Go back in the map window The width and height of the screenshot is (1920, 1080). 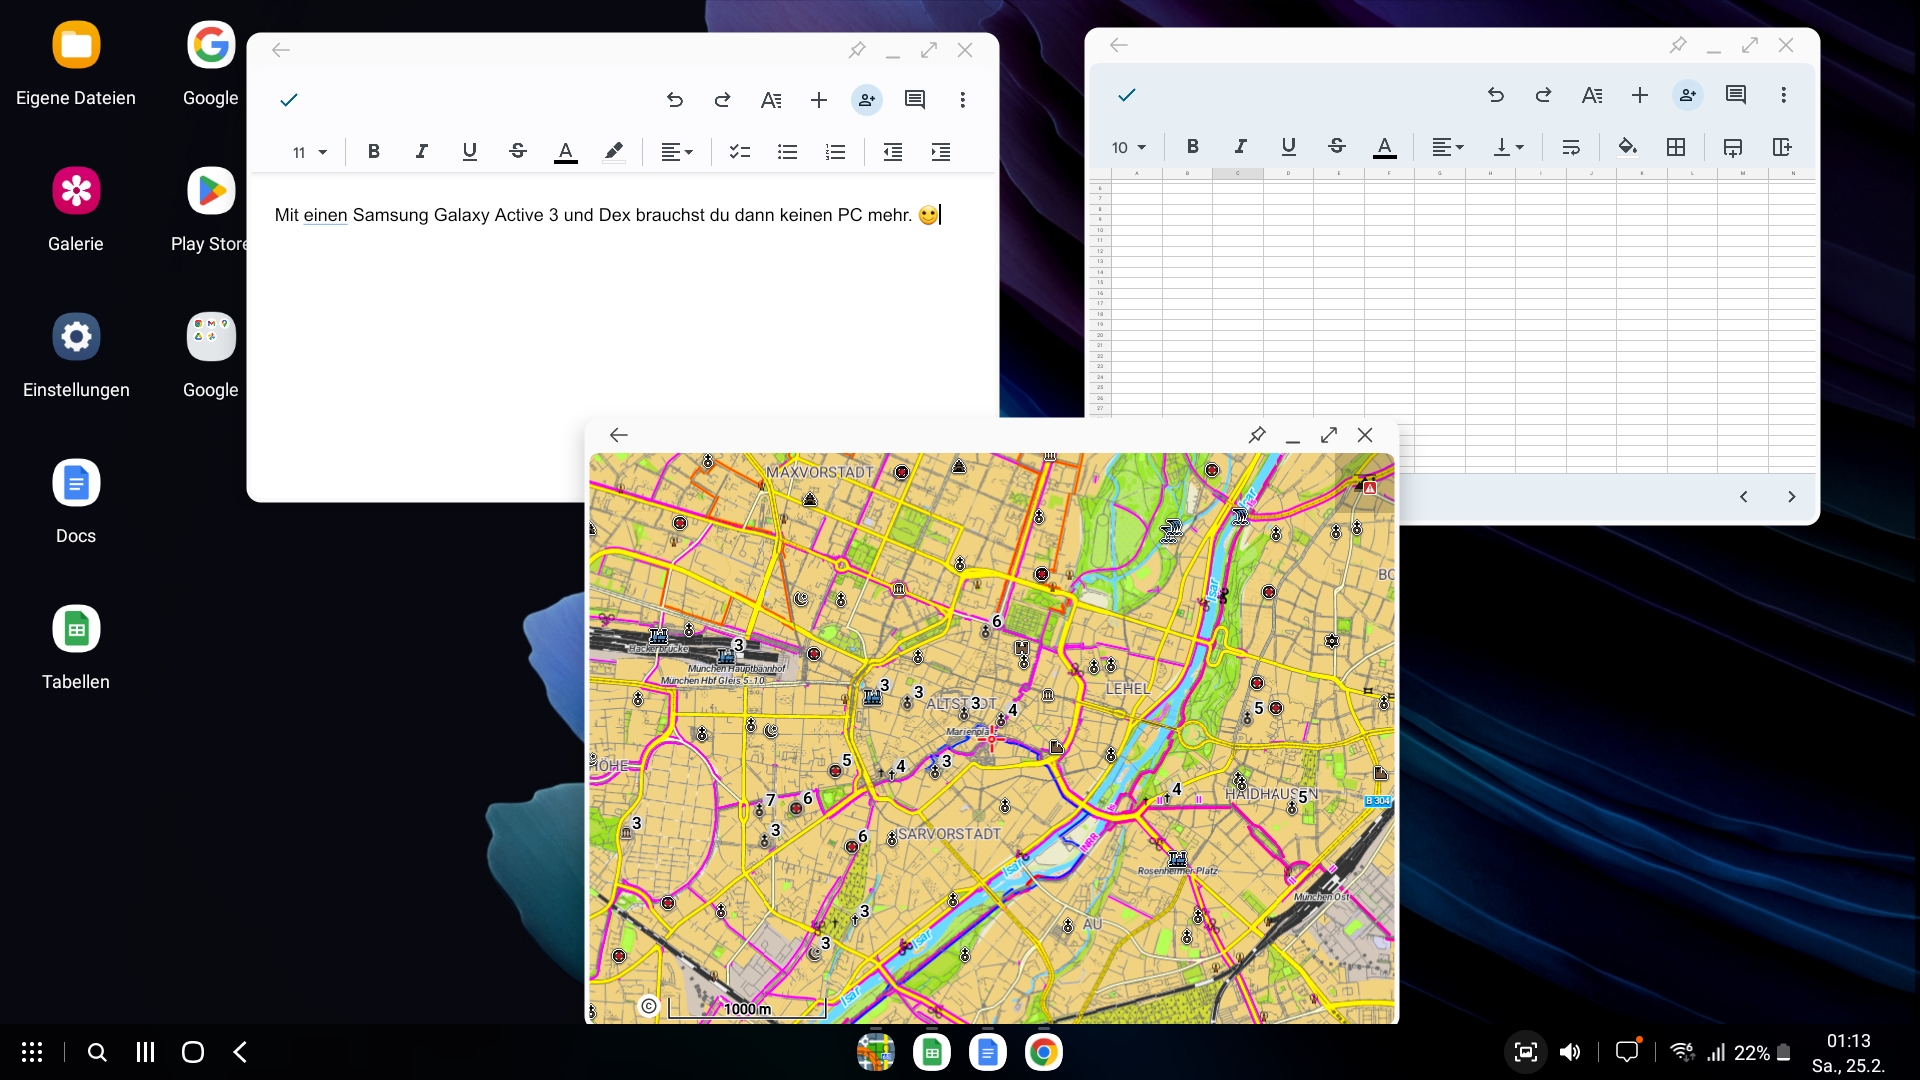(x=619, y=435)
